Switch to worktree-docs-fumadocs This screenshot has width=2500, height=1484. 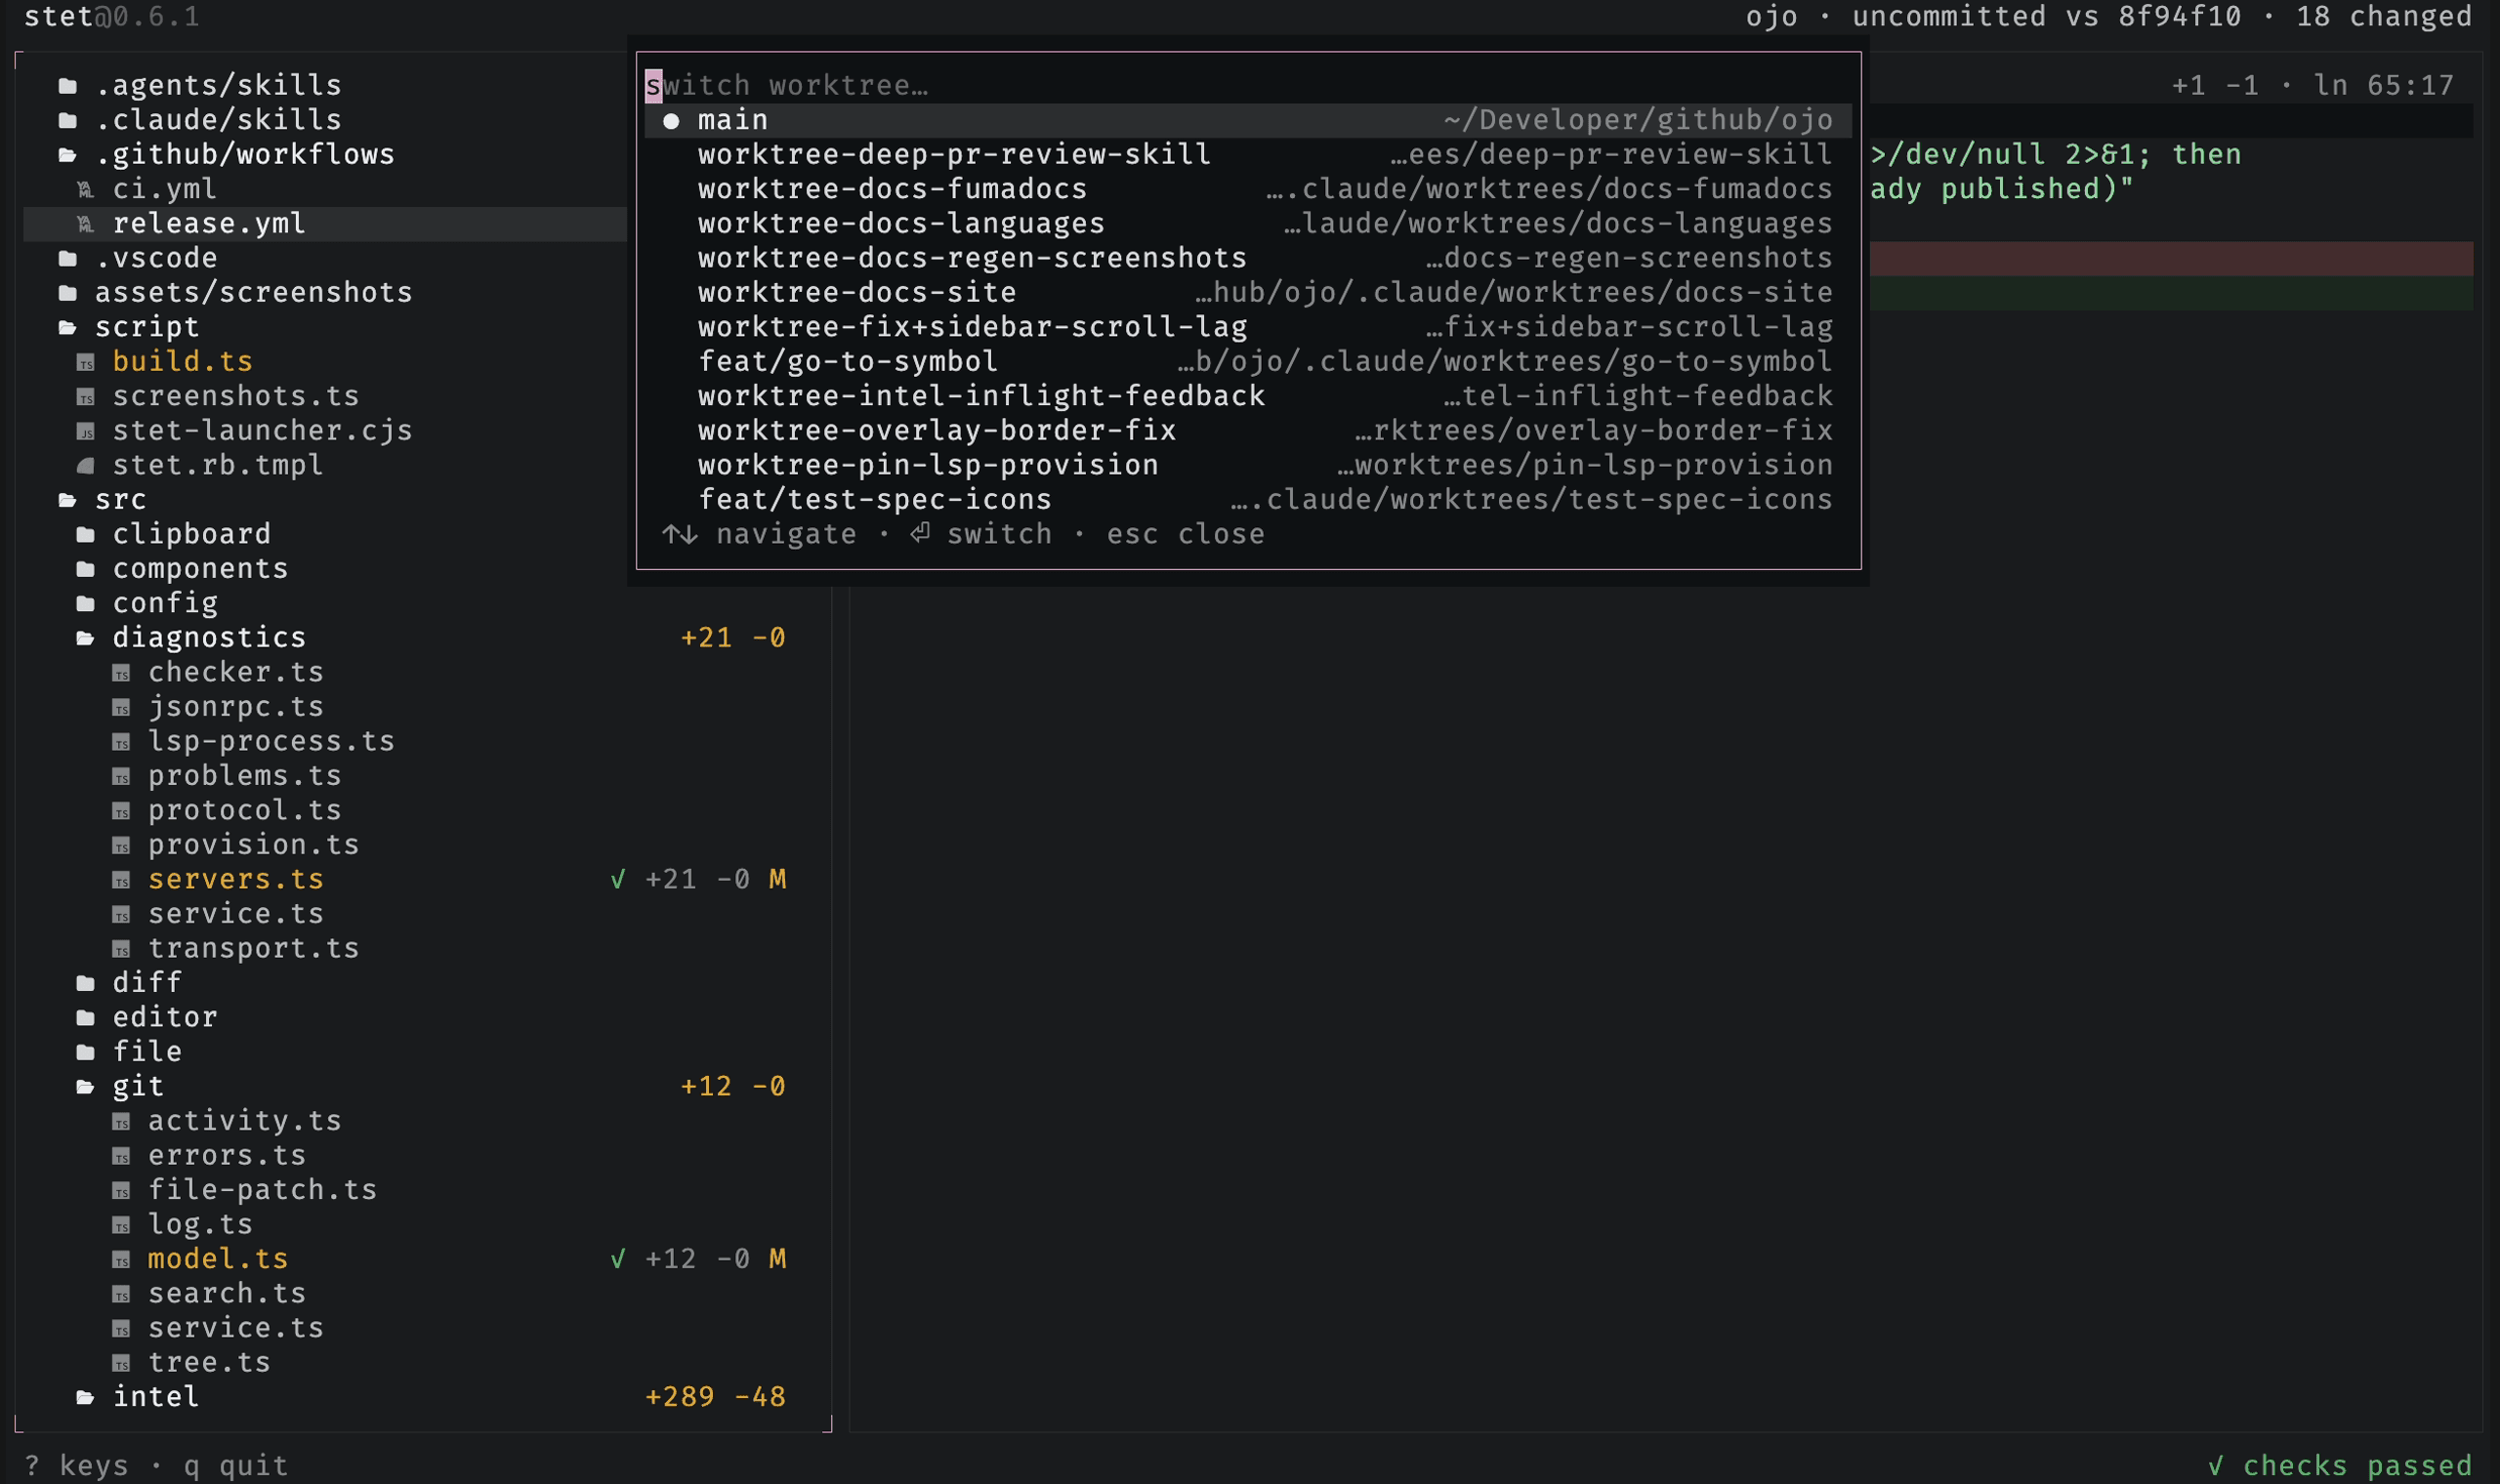tap(1248, 189)
